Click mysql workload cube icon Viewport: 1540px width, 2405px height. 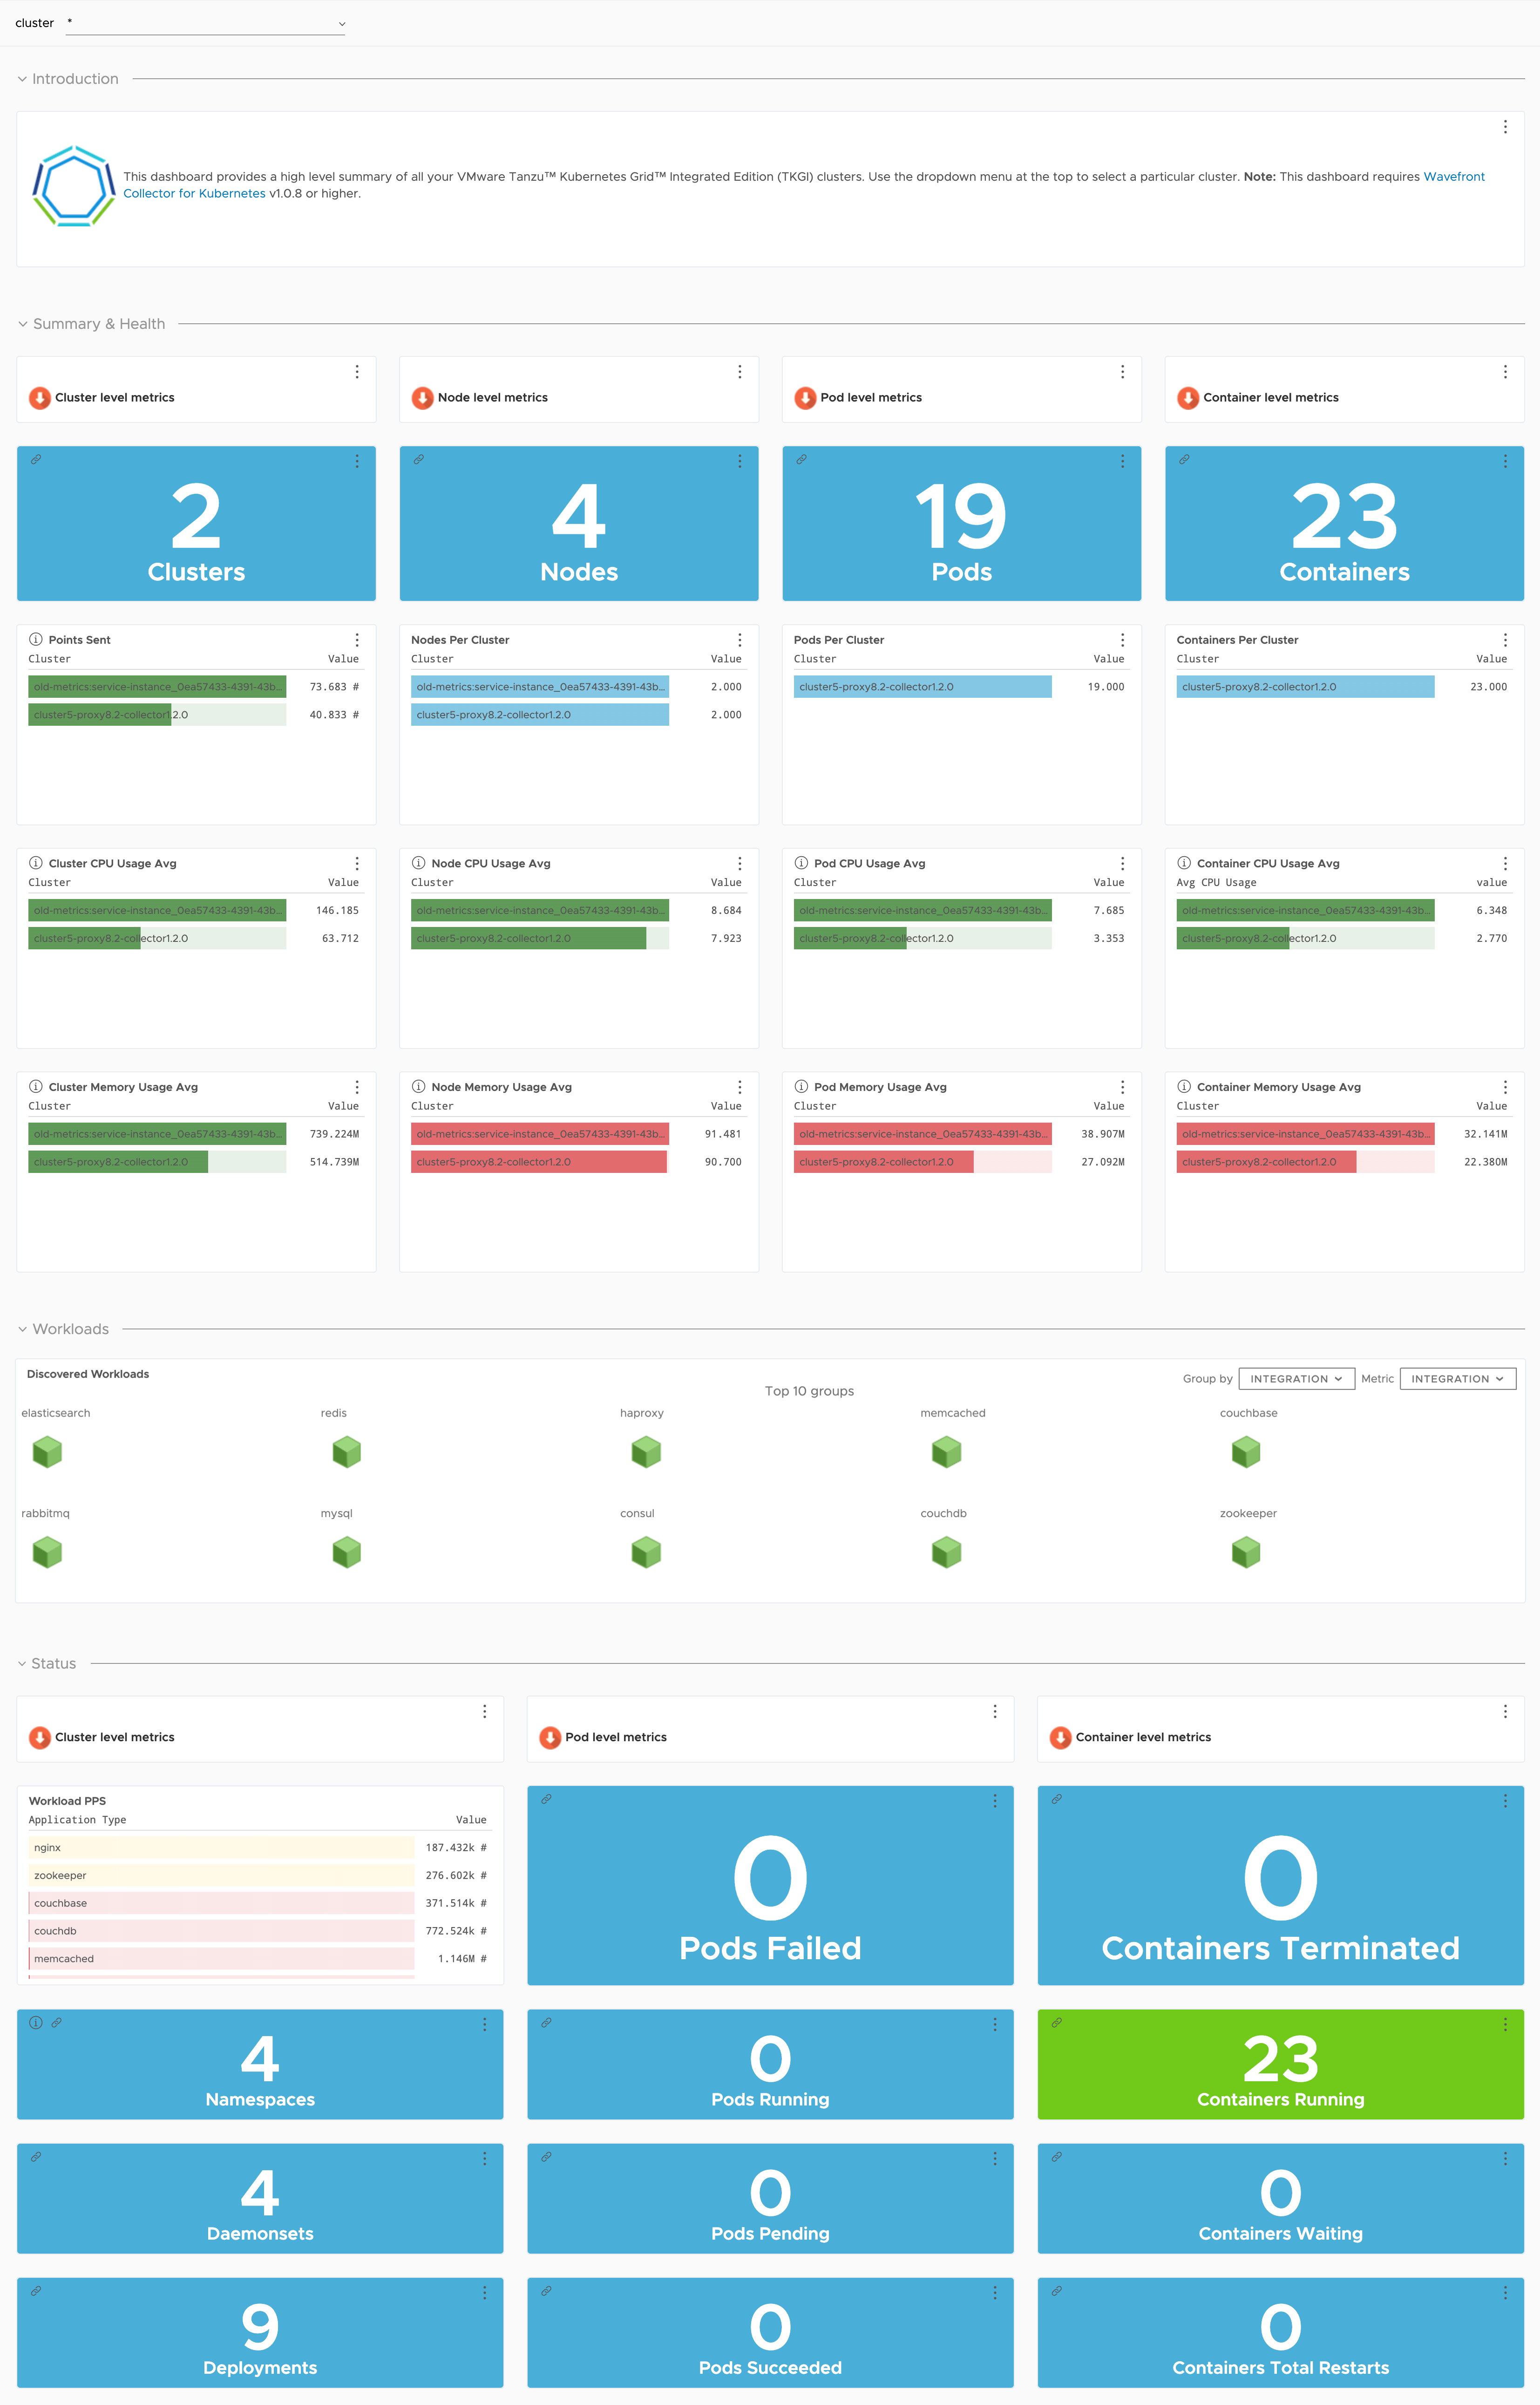[346, 1552]
